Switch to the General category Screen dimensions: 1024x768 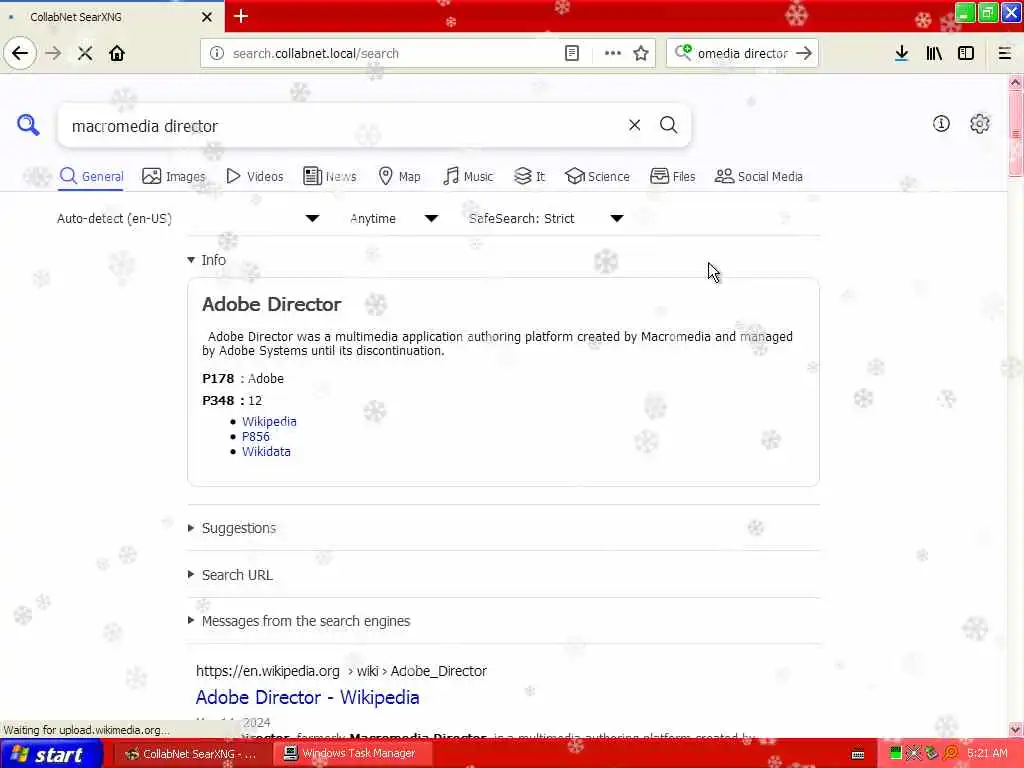91,176
